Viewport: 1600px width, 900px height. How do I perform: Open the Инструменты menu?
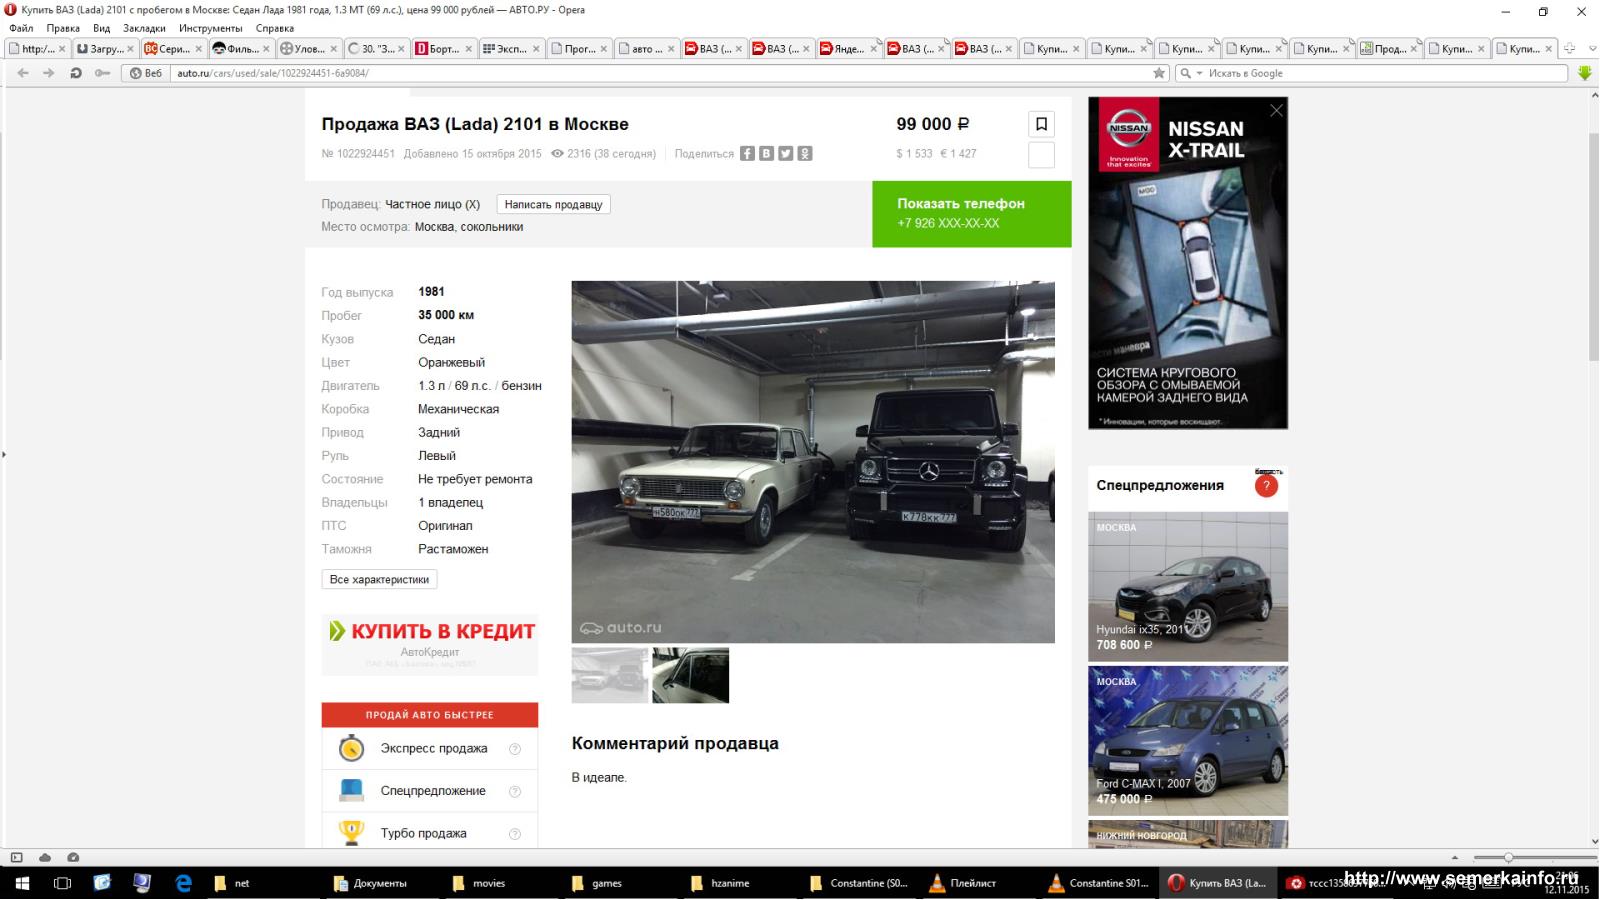coord(210,28)
